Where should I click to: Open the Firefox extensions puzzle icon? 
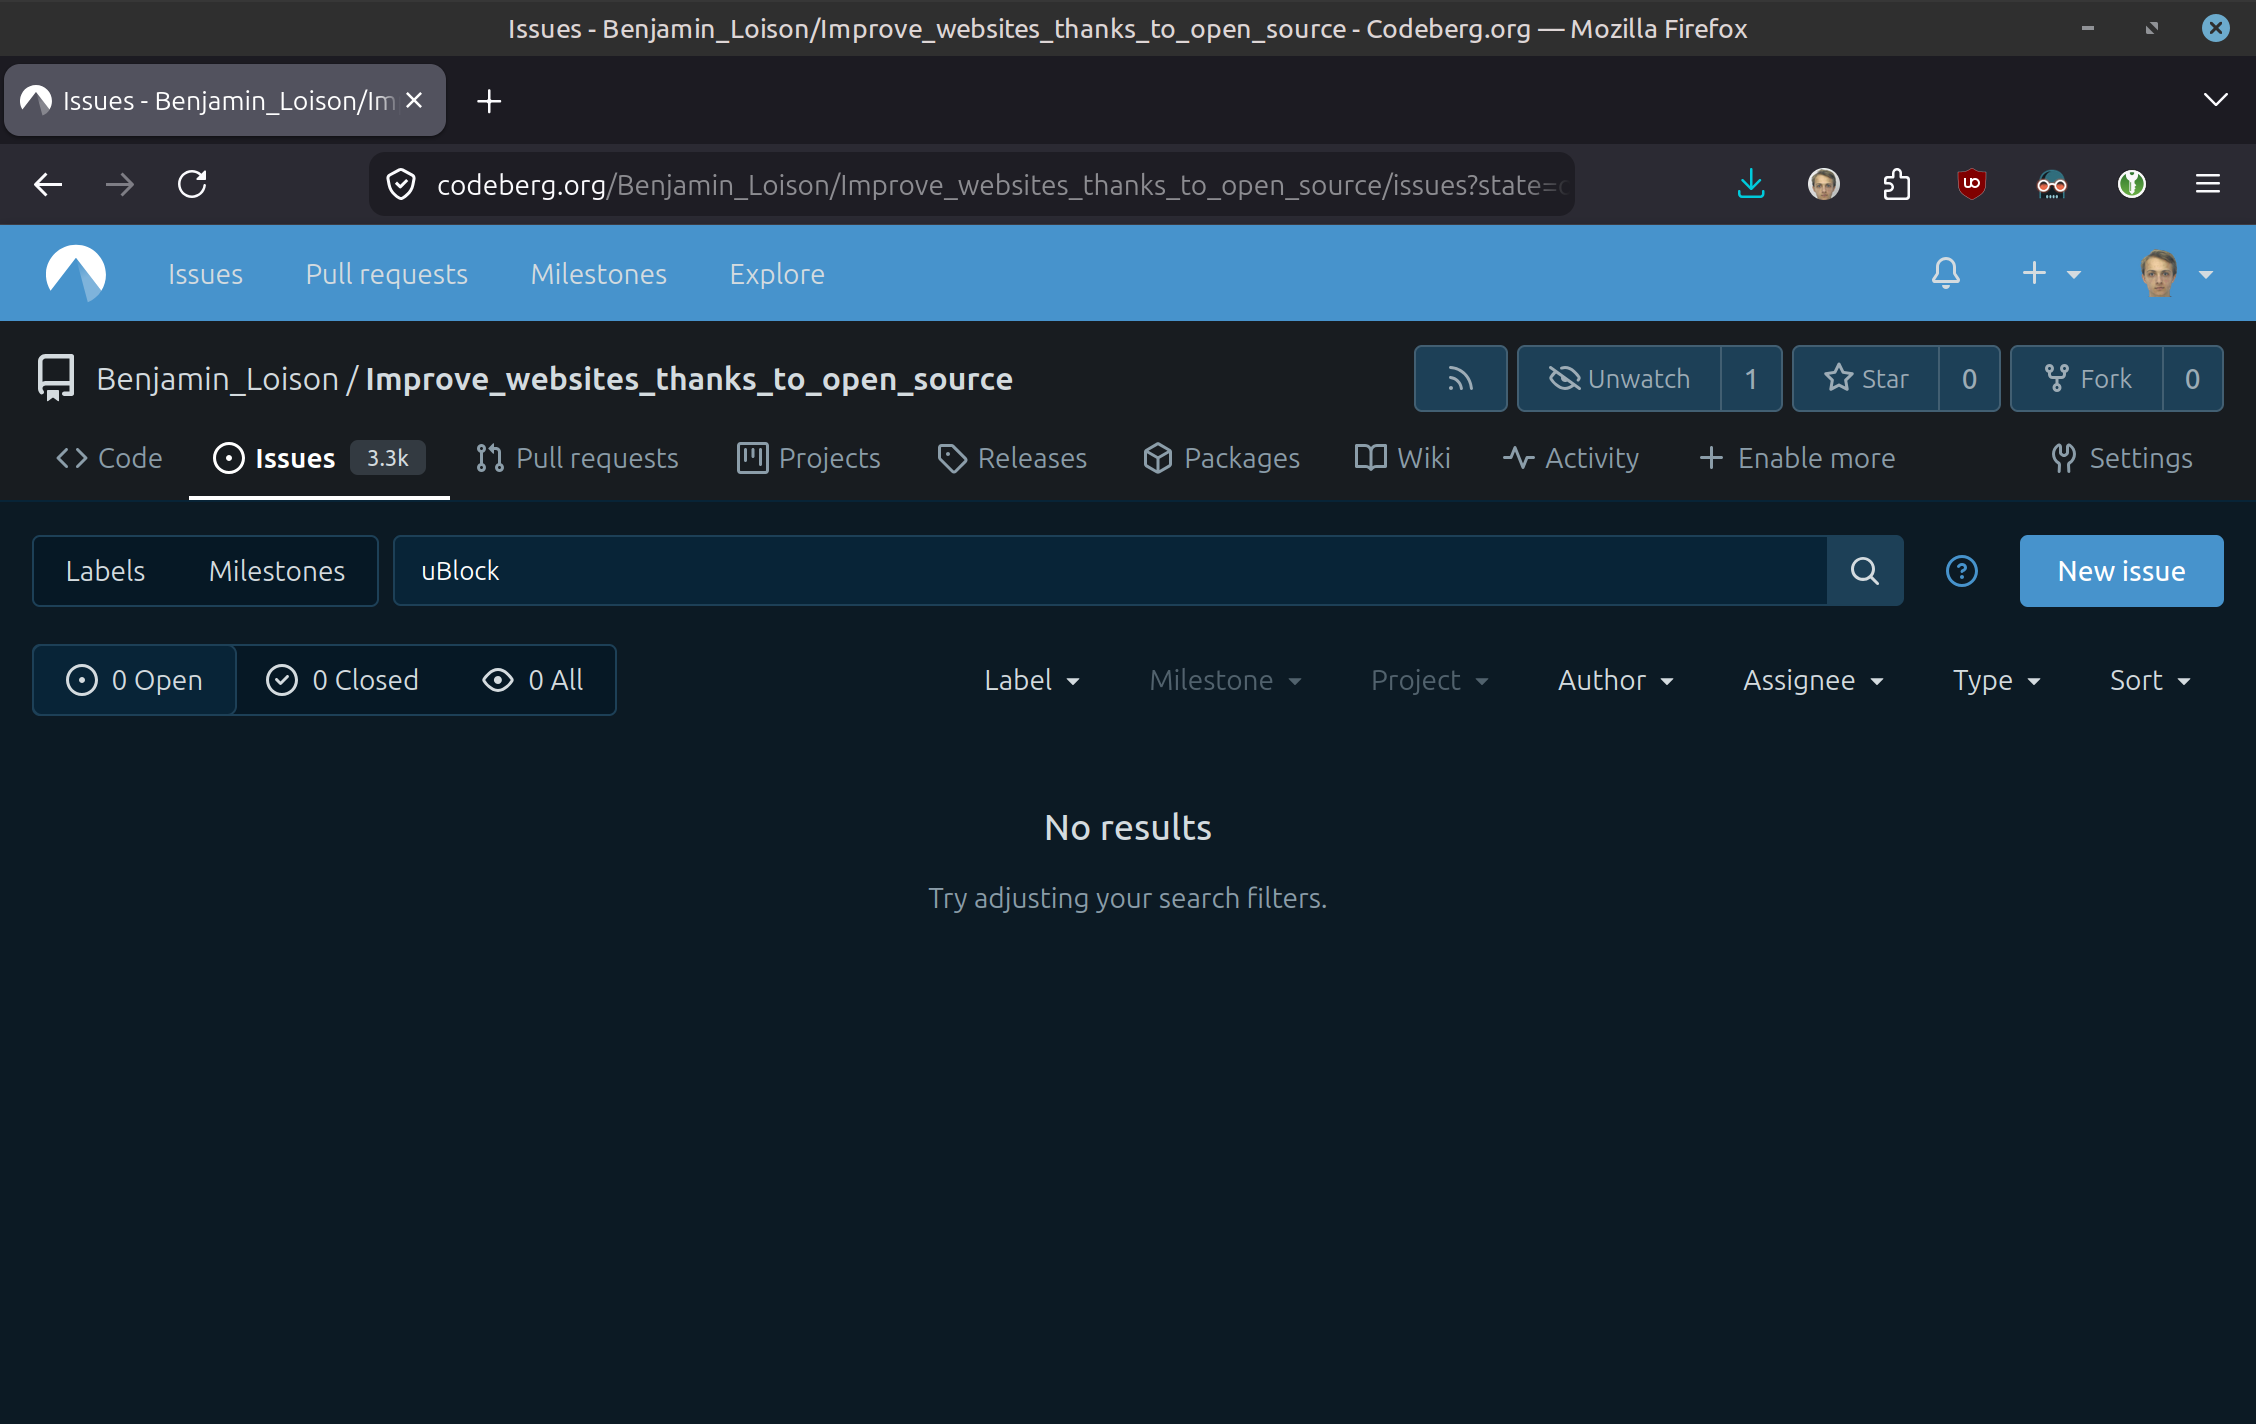pos(1896,184)
